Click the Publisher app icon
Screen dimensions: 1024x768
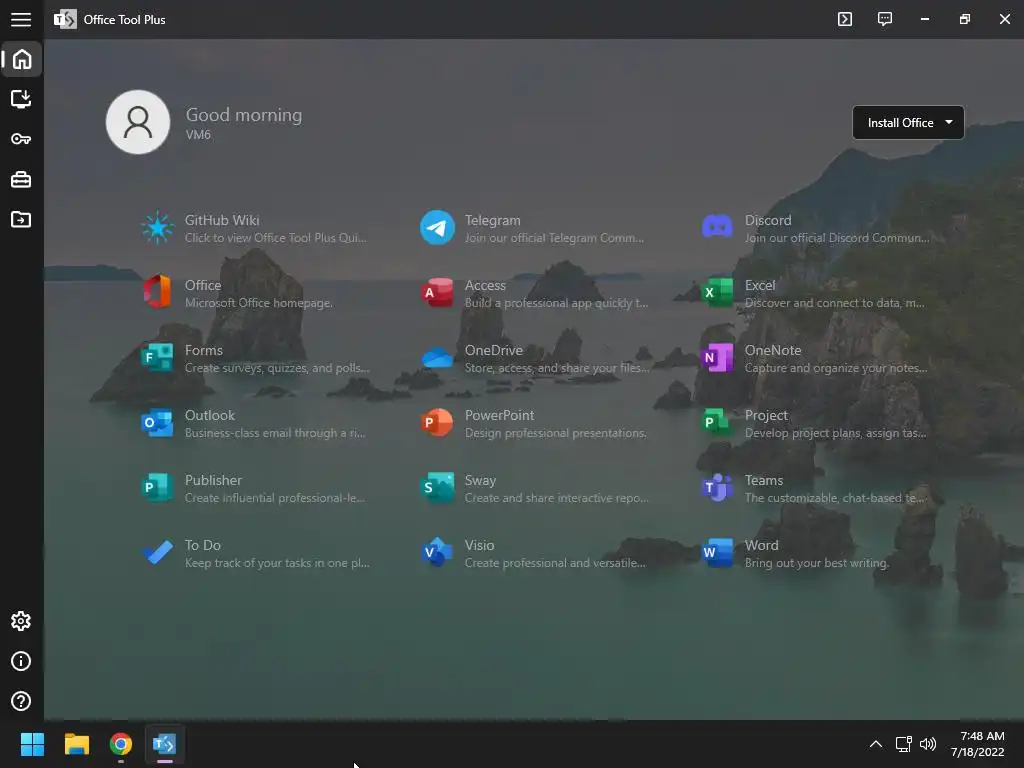157,487
